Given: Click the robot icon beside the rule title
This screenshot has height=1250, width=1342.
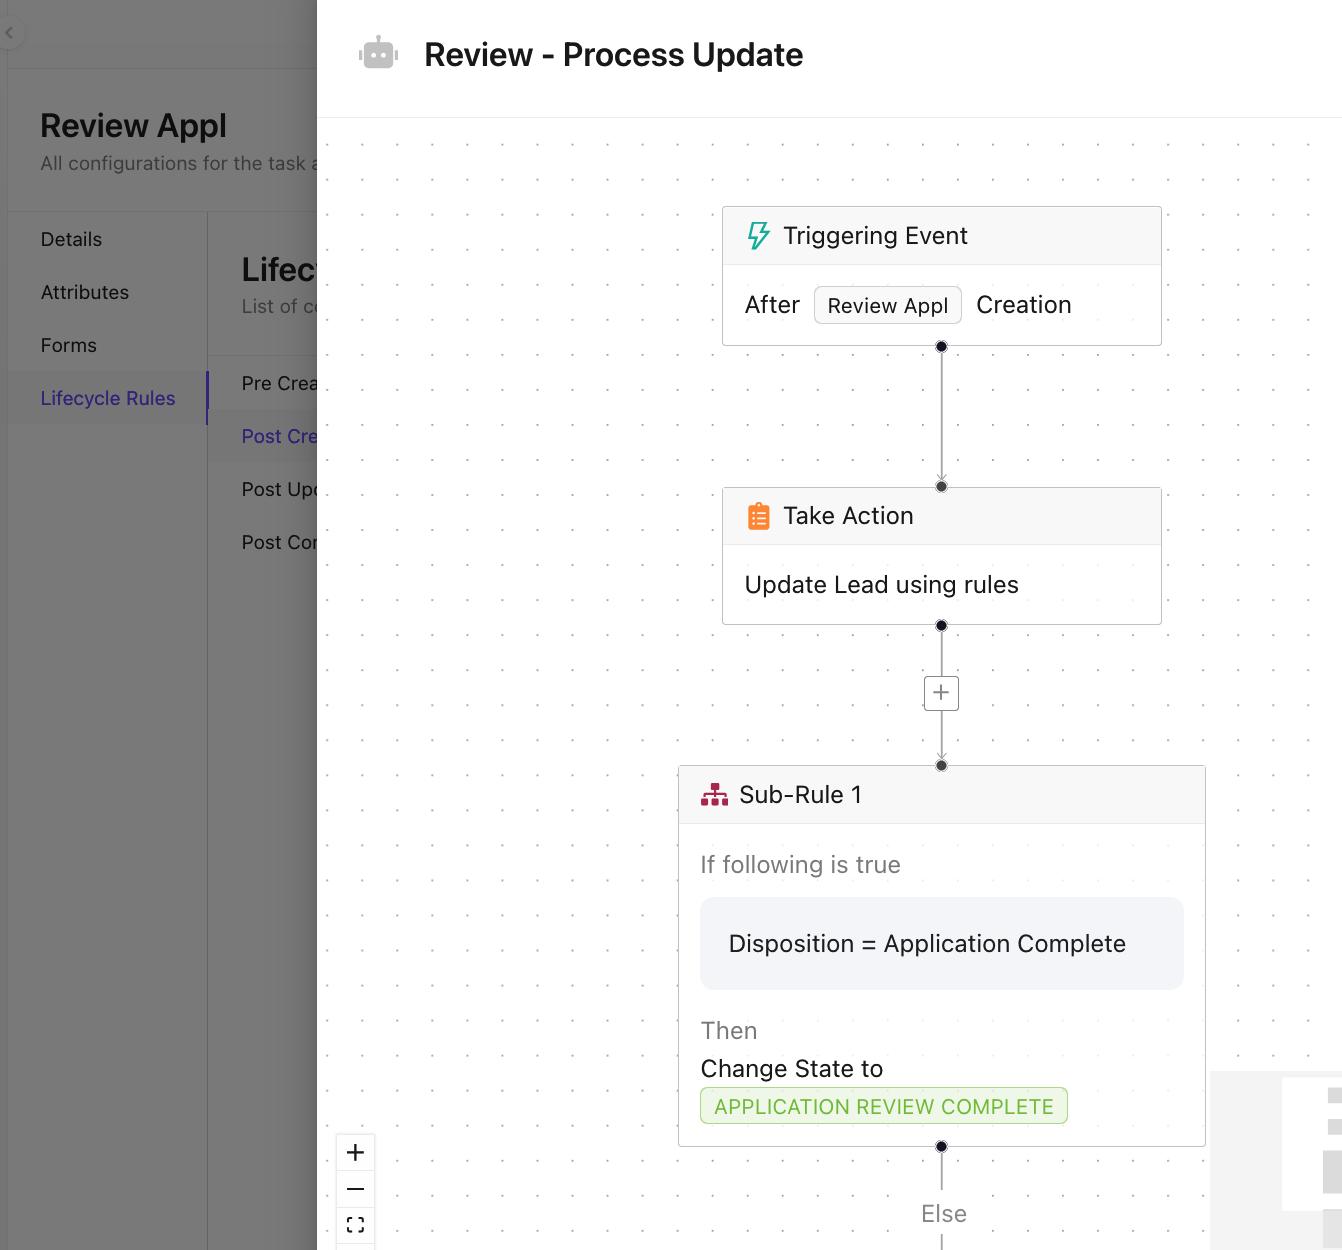Looking at the screenshot, I should 378,54.
